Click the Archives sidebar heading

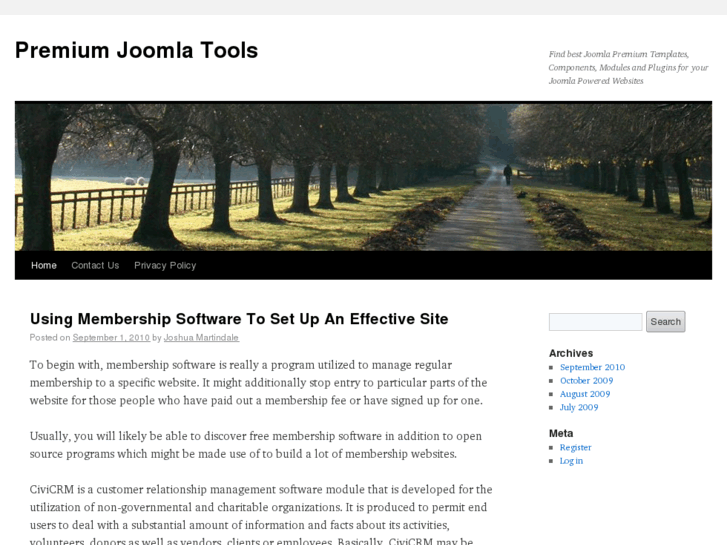point(571,353)
